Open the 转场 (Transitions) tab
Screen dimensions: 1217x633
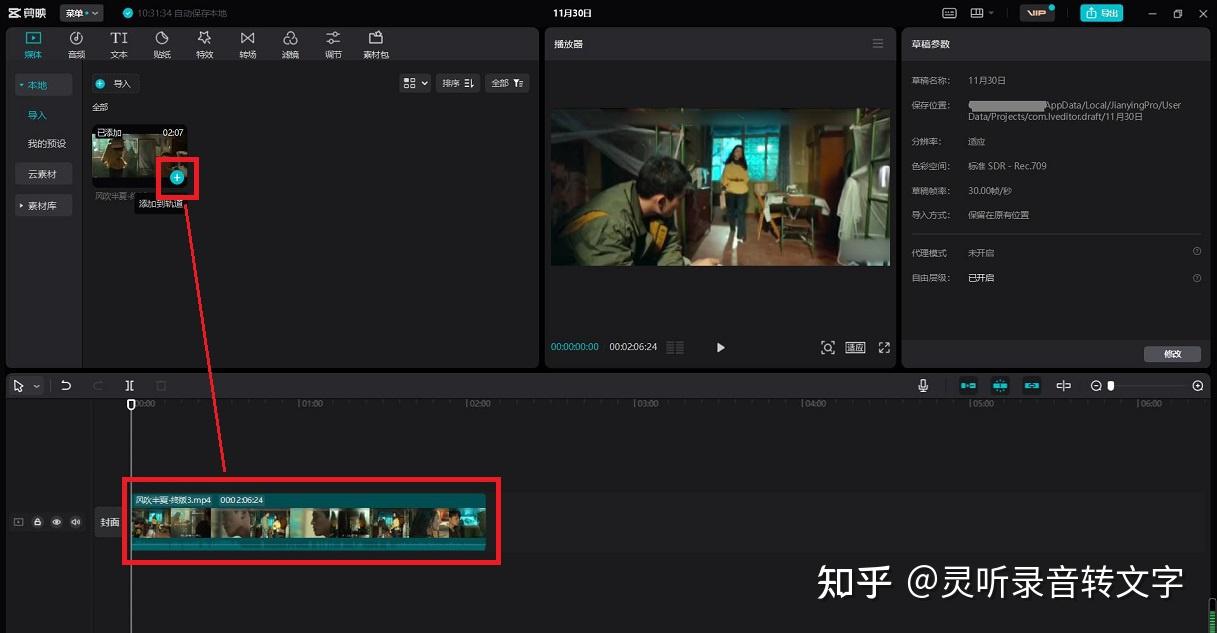tap(248, 45)
